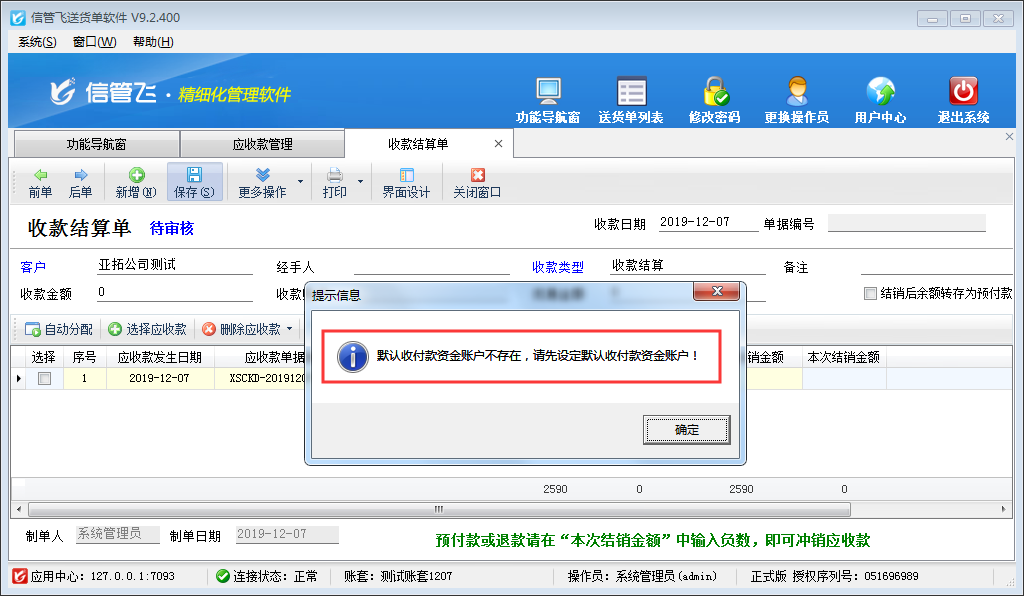Expand the 删除应收款 dropdown arrow

[x=289, y=329]
